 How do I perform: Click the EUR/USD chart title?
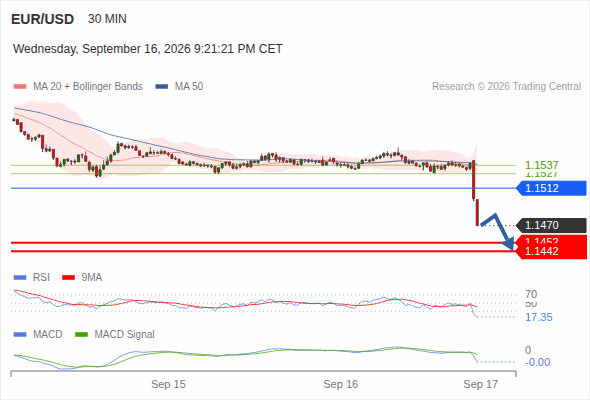(43, 19)
